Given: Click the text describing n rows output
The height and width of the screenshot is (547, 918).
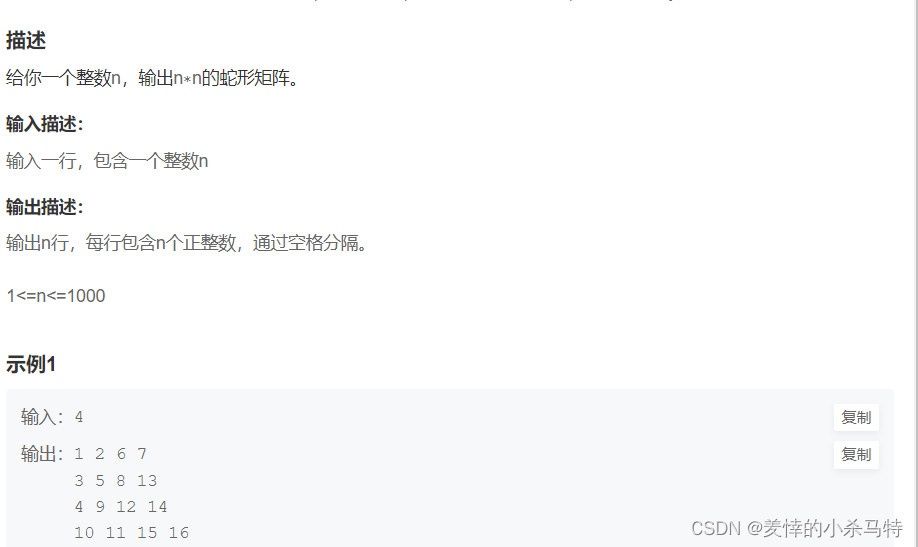Looking at the screenshot, I should tap(187, 242).
